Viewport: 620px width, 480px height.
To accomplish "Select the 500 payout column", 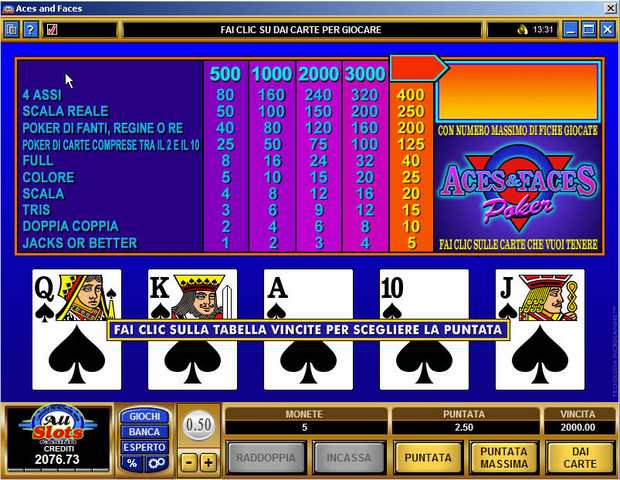I will click(225, 157).
